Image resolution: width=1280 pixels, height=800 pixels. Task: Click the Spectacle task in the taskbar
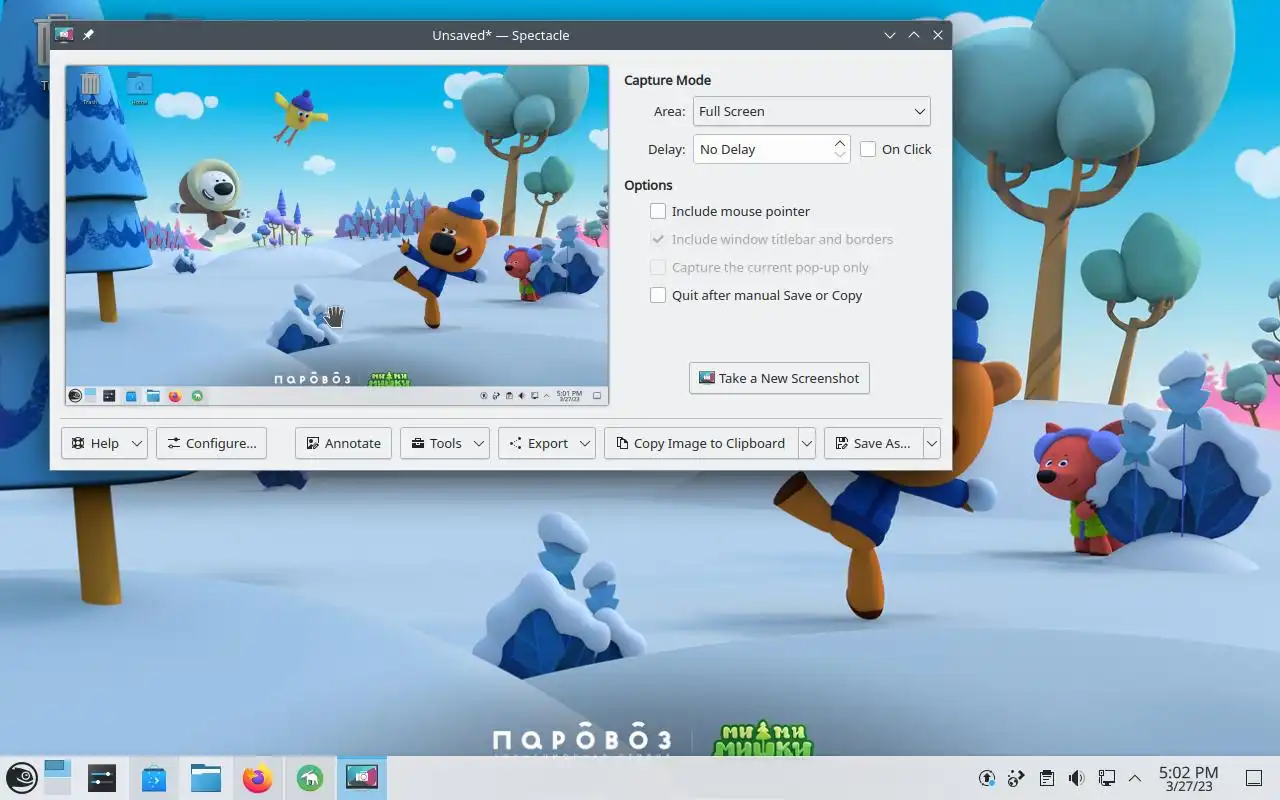coord(361,777)
